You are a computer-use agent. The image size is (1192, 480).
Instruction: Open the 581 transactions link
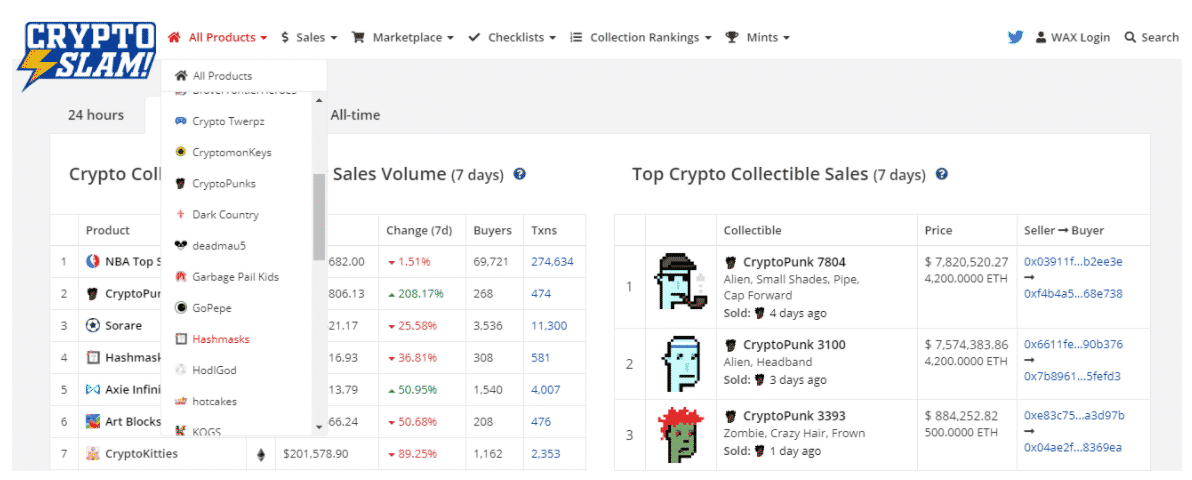tap(541, 357)
